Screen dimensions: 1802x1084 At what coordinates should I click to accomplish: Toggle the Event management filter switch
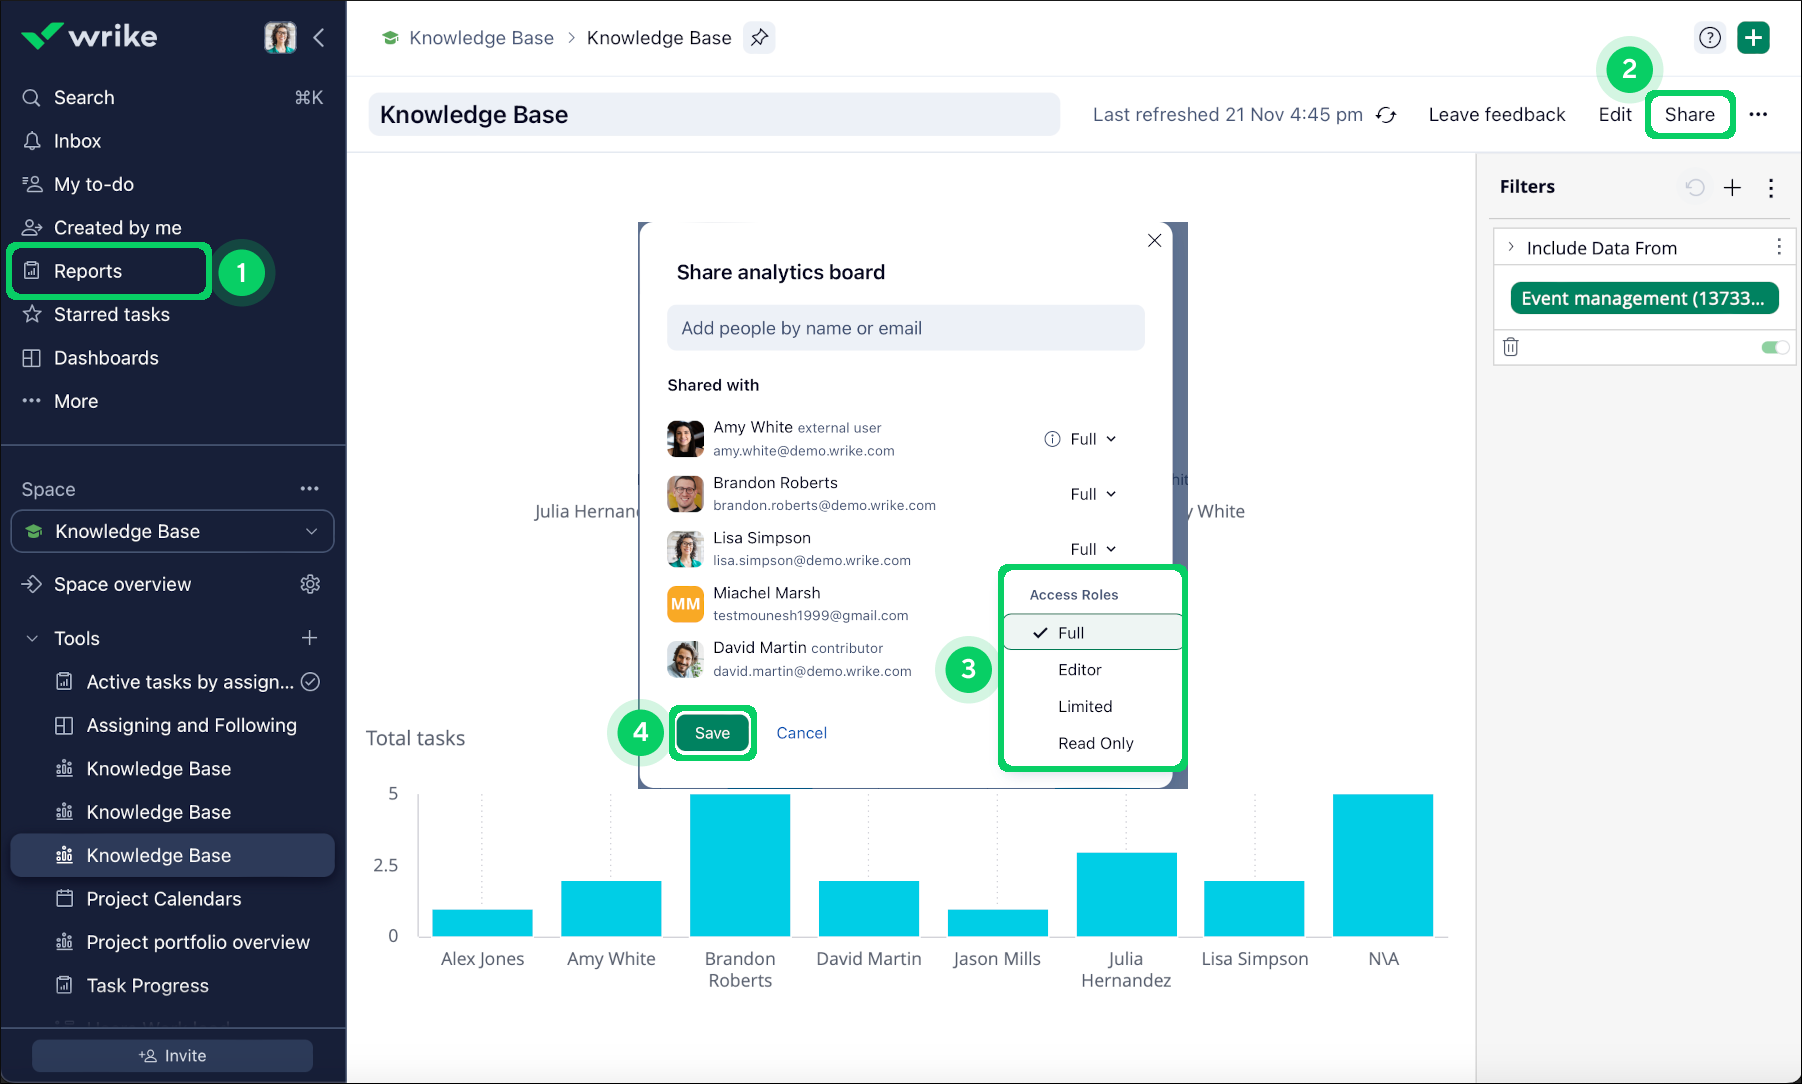tap(1774, 347)
